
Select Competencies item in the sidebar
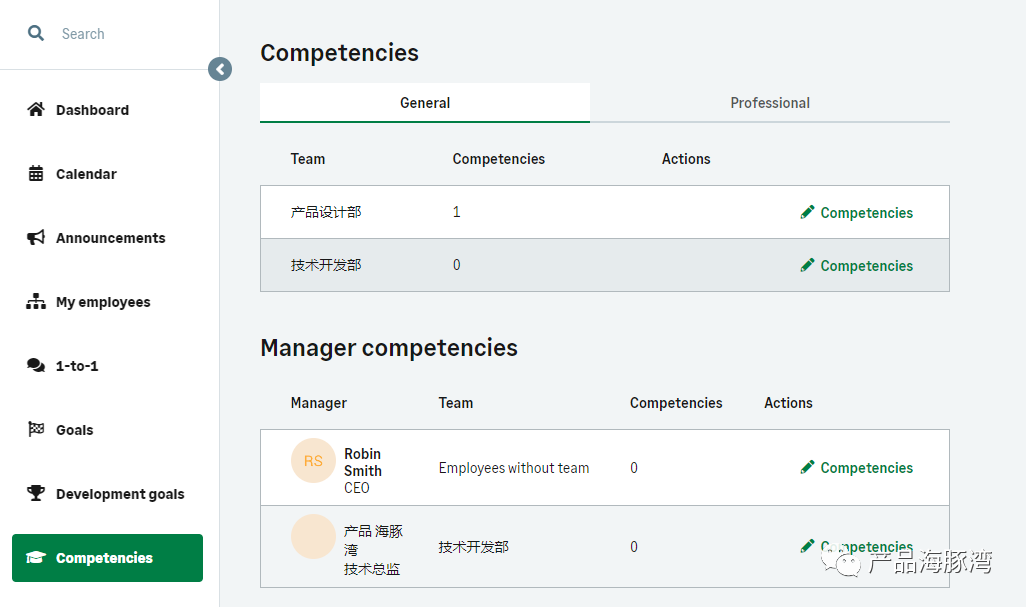(x=107, y=558)
